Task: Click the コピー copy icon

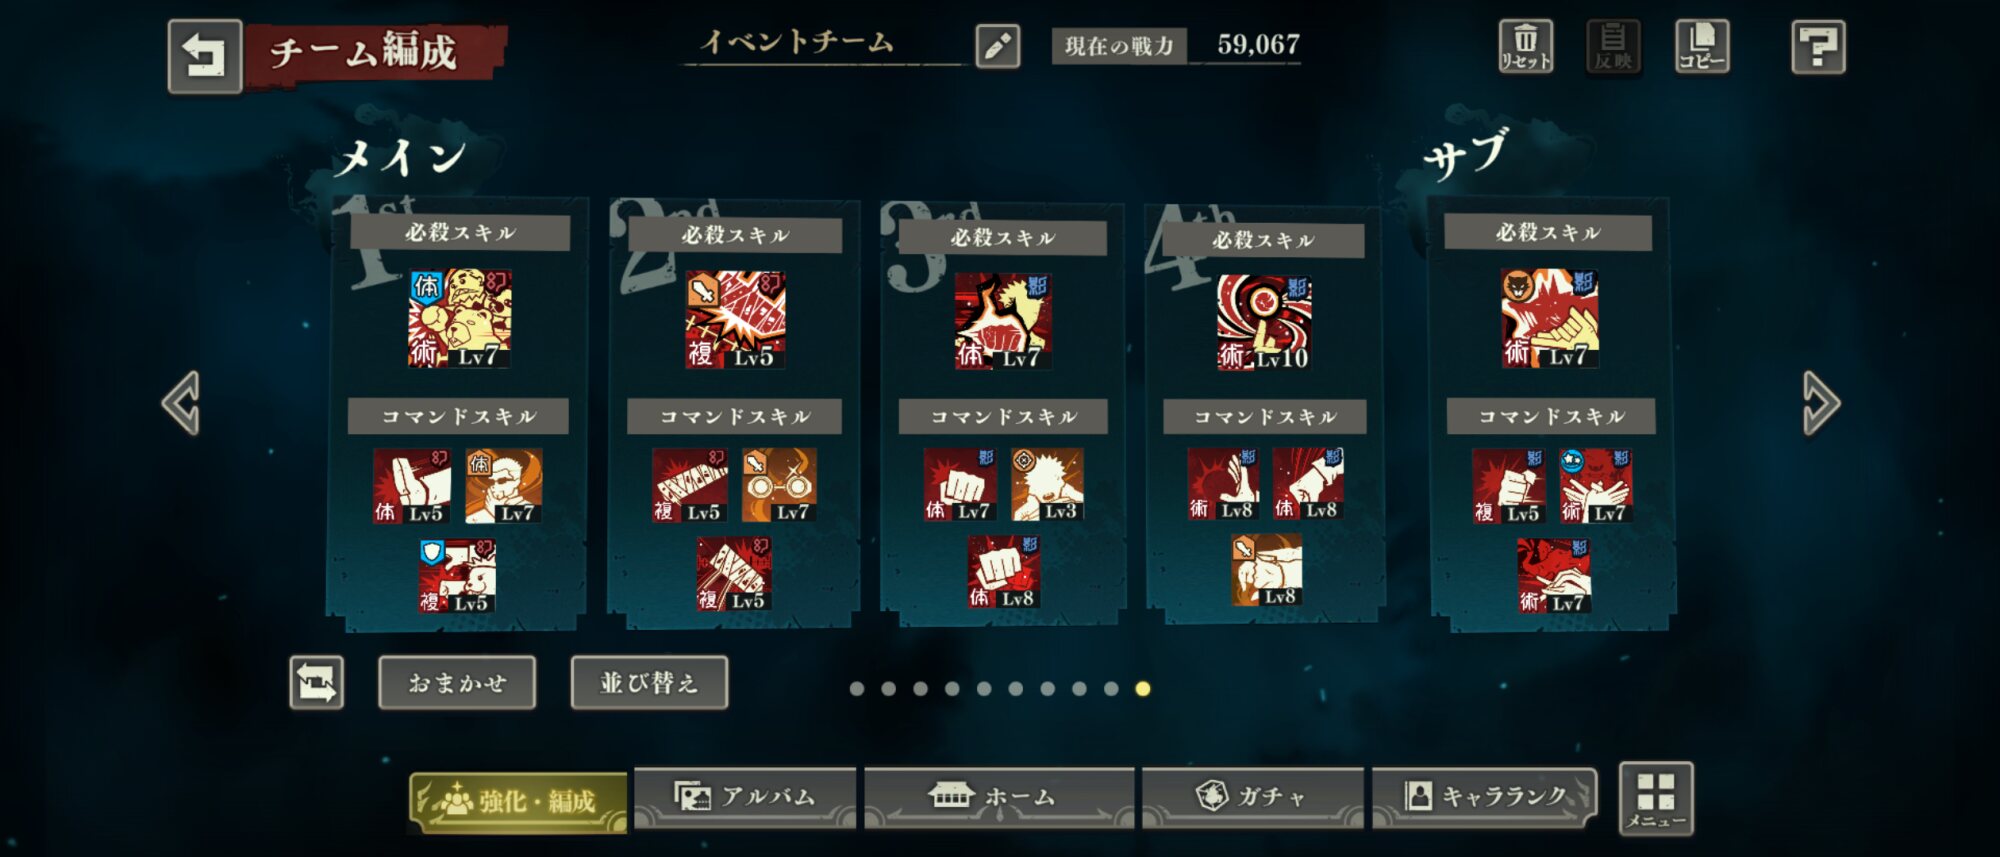Action: pos(1702,46)
